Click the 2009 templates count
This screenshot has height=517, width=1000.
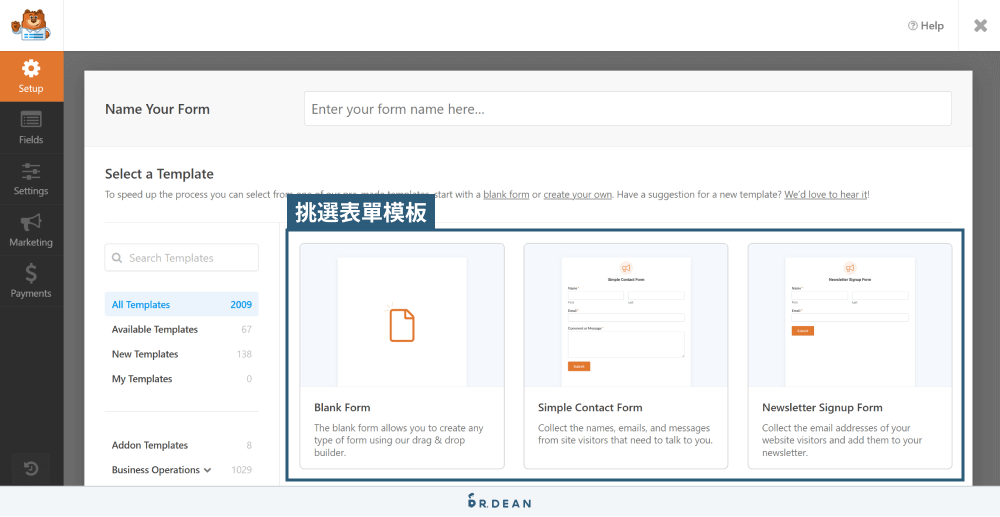pos(241,305)
